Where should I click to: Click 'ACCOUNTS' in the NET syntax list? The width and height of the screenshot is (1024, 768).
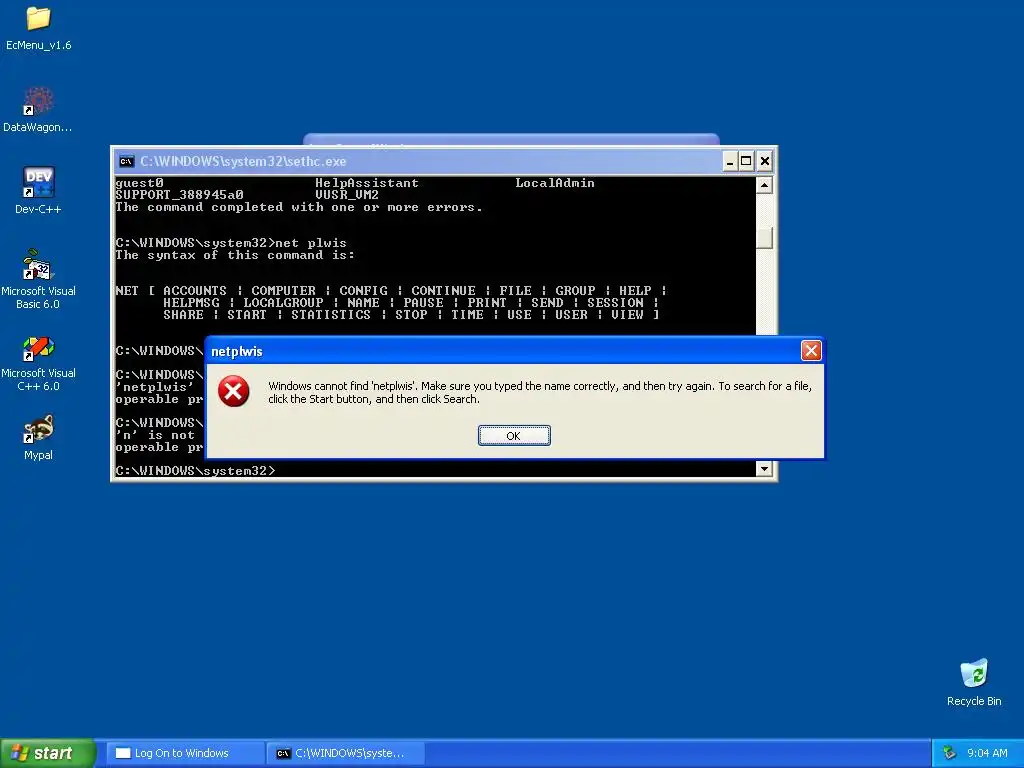tap(195, 291)
